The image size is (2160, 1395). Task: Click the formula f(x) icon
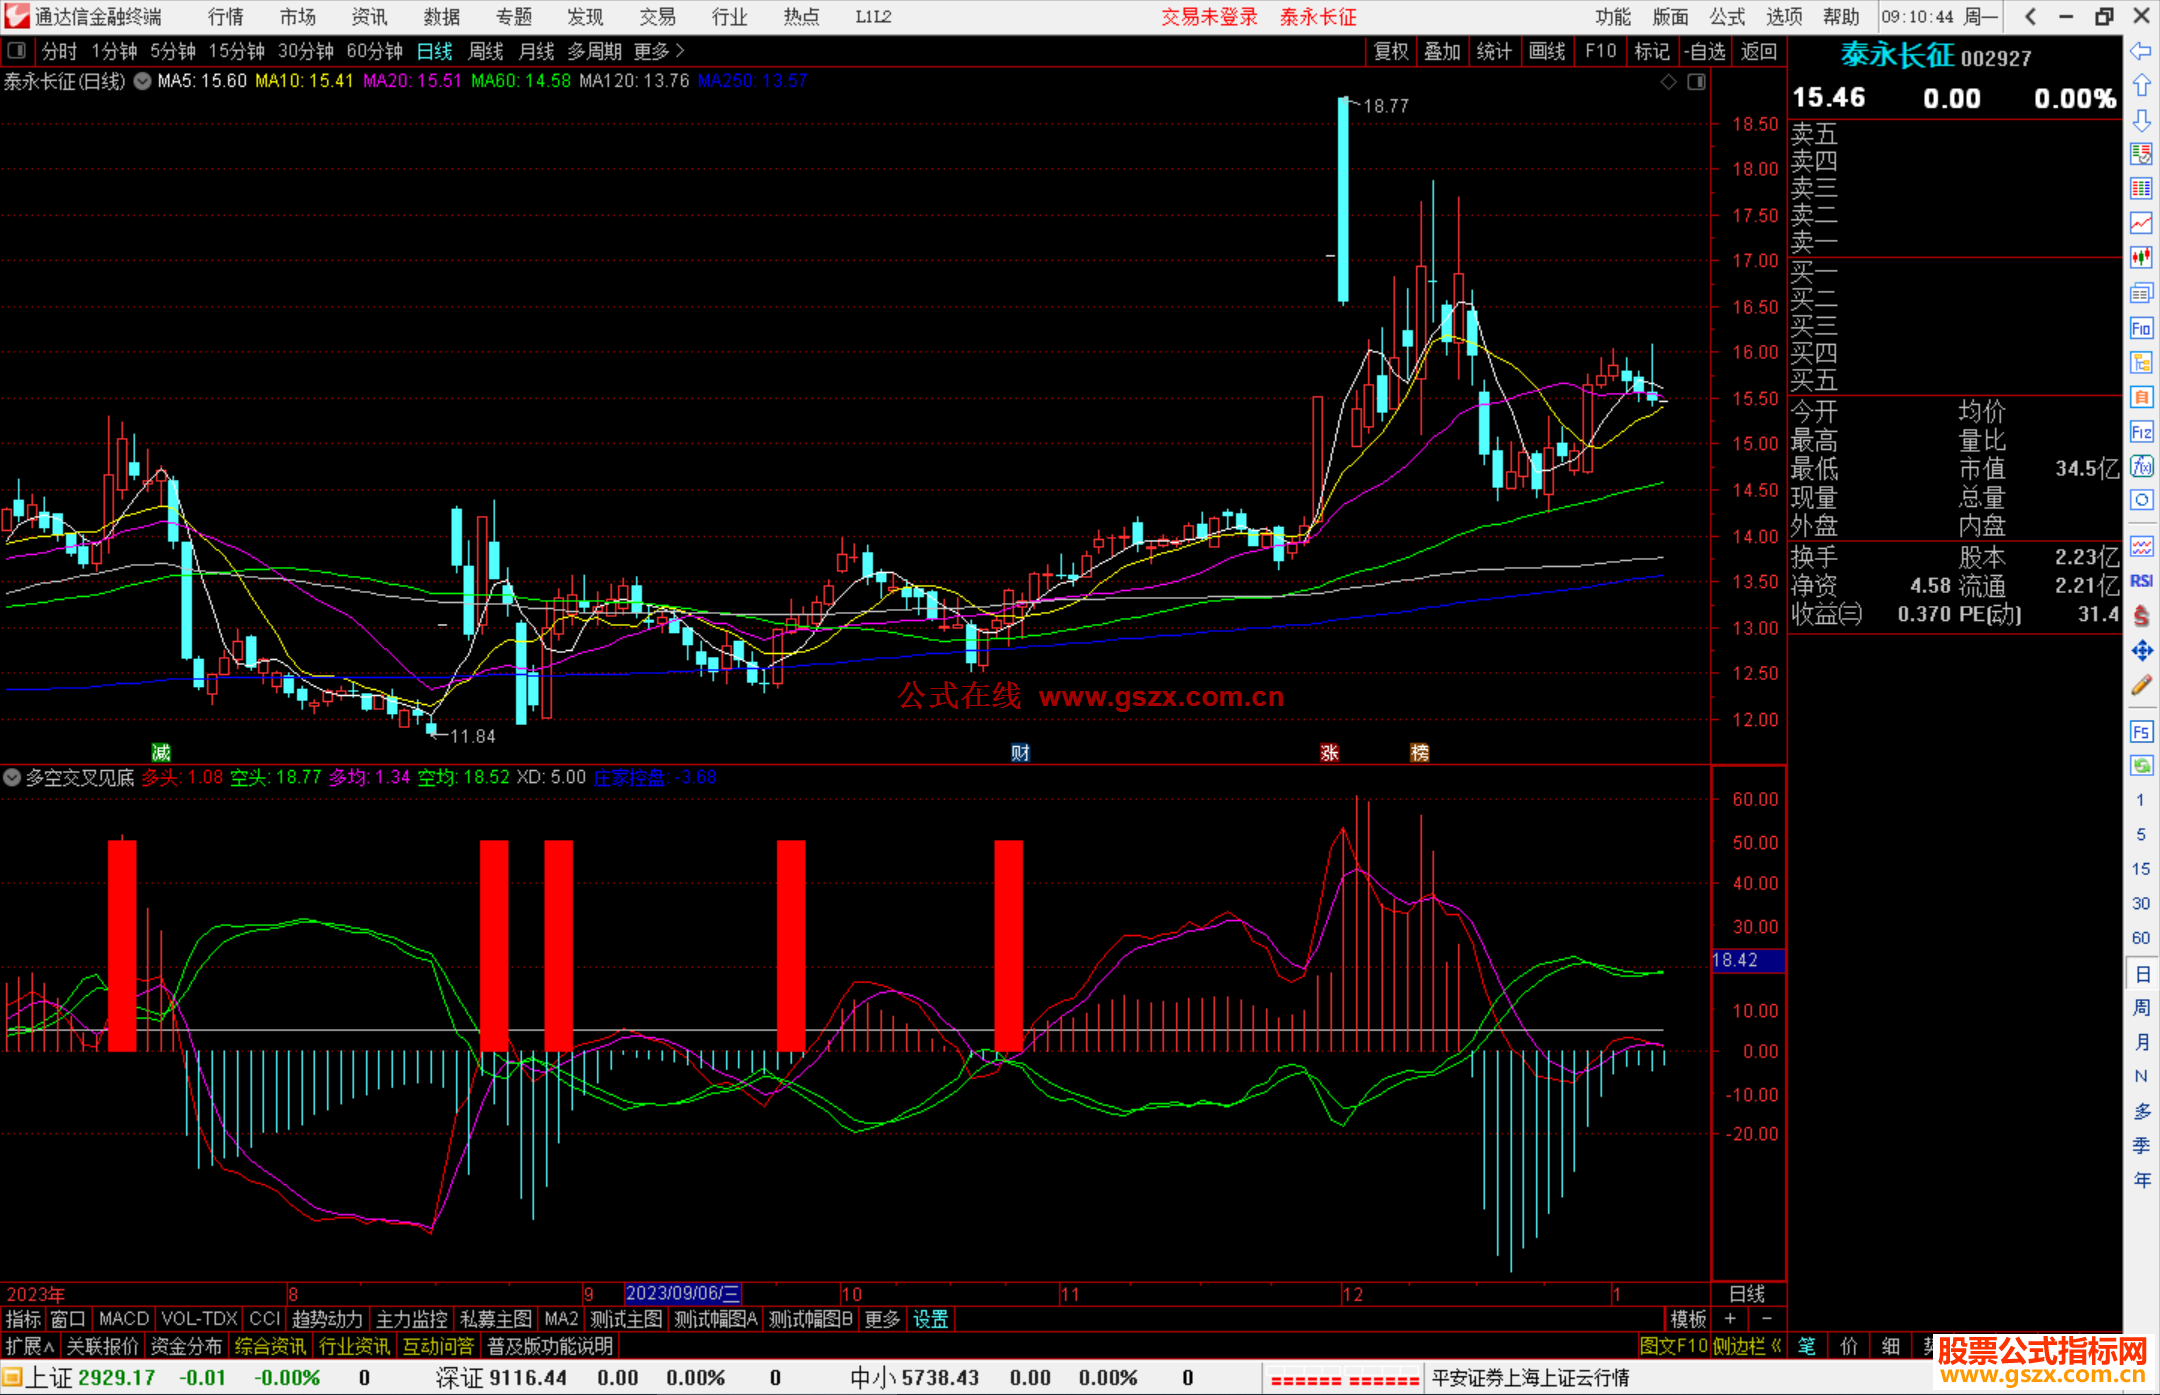2141,466
